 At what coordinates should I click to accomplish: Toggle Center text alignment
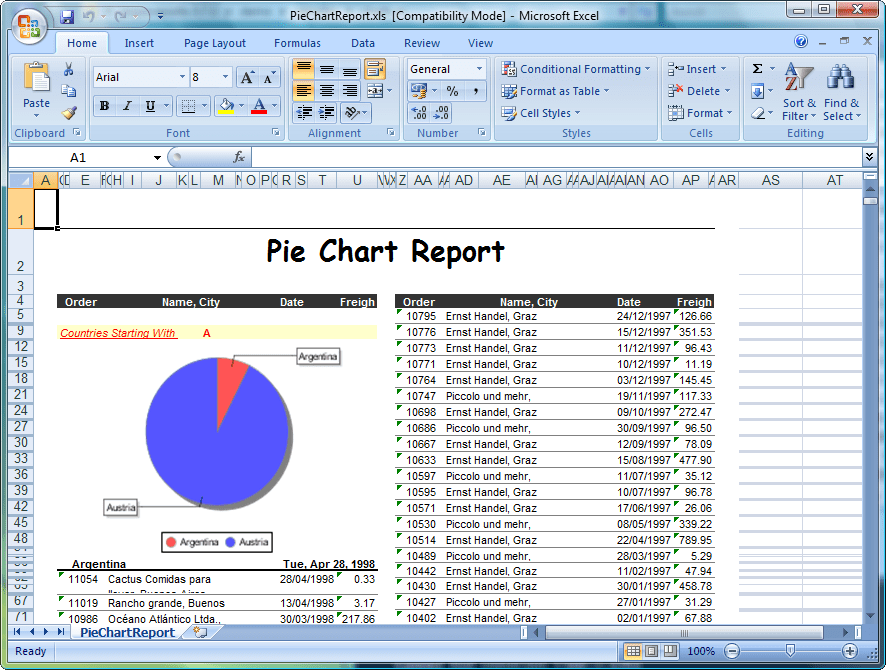(x=327, y=90)
